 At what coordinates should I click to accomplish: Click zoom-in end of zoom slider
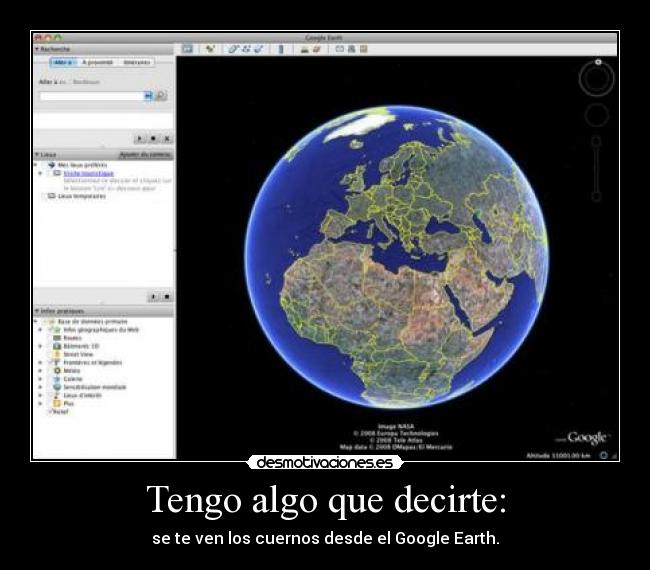click(596, 141)
